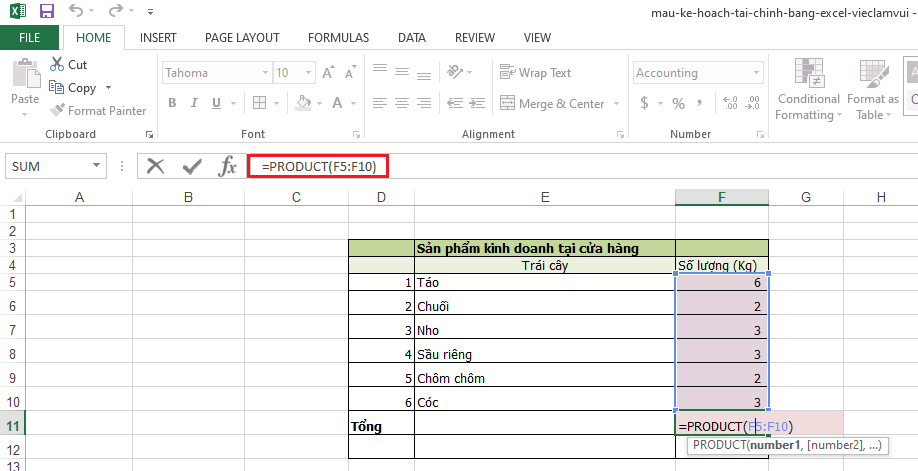This screenshot has height=471, width=918.
Task: Select Align Right icon
Action: (424, 103)
